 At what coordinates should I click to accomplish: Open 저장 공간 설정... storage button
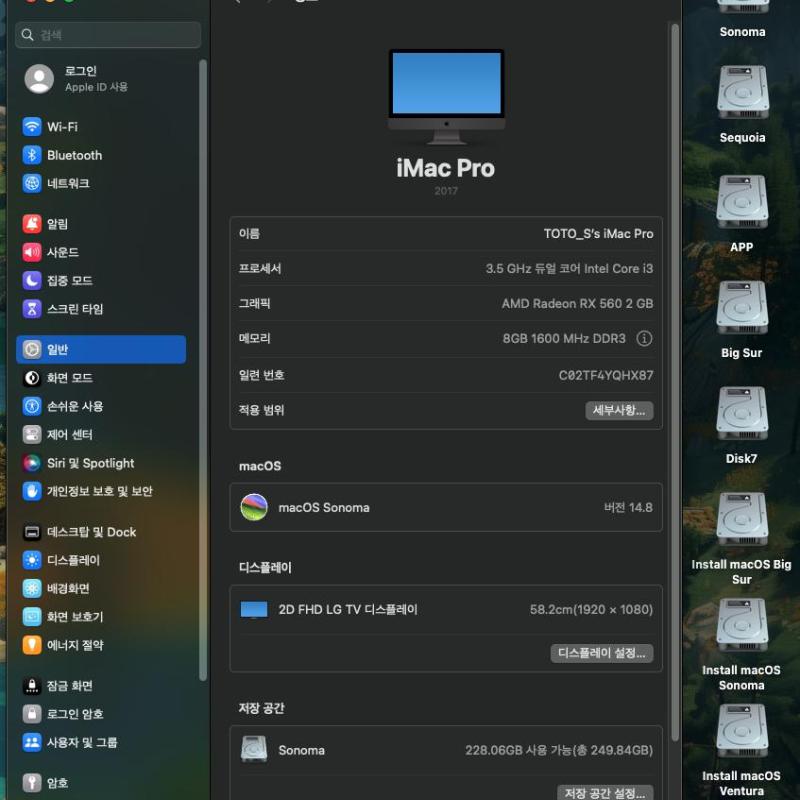pyautogui.click(x=605, y=792)
